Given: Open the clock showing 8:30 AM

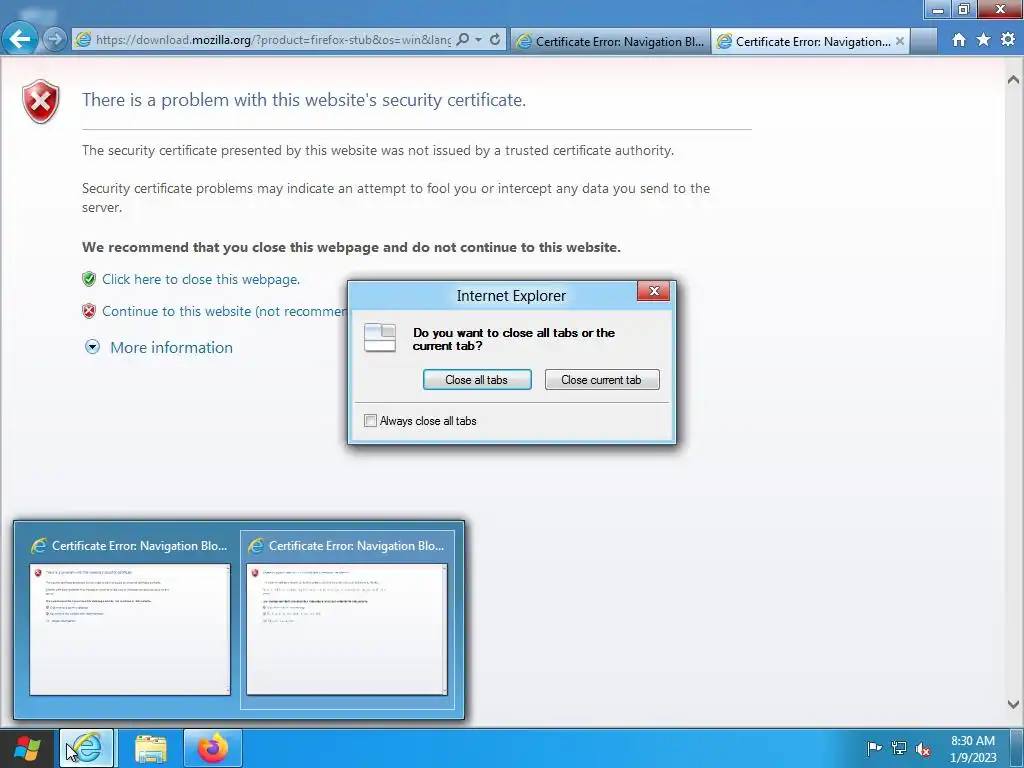Looking at the screenshot, I should (973, 749).
